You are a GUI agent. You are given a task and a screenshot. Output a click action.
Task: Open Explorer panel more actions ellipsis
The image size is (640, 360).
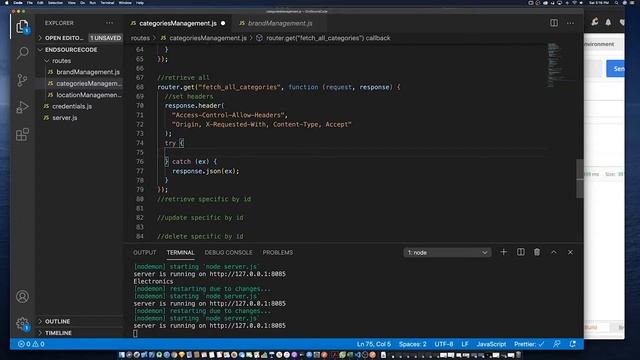pos(109,23)
